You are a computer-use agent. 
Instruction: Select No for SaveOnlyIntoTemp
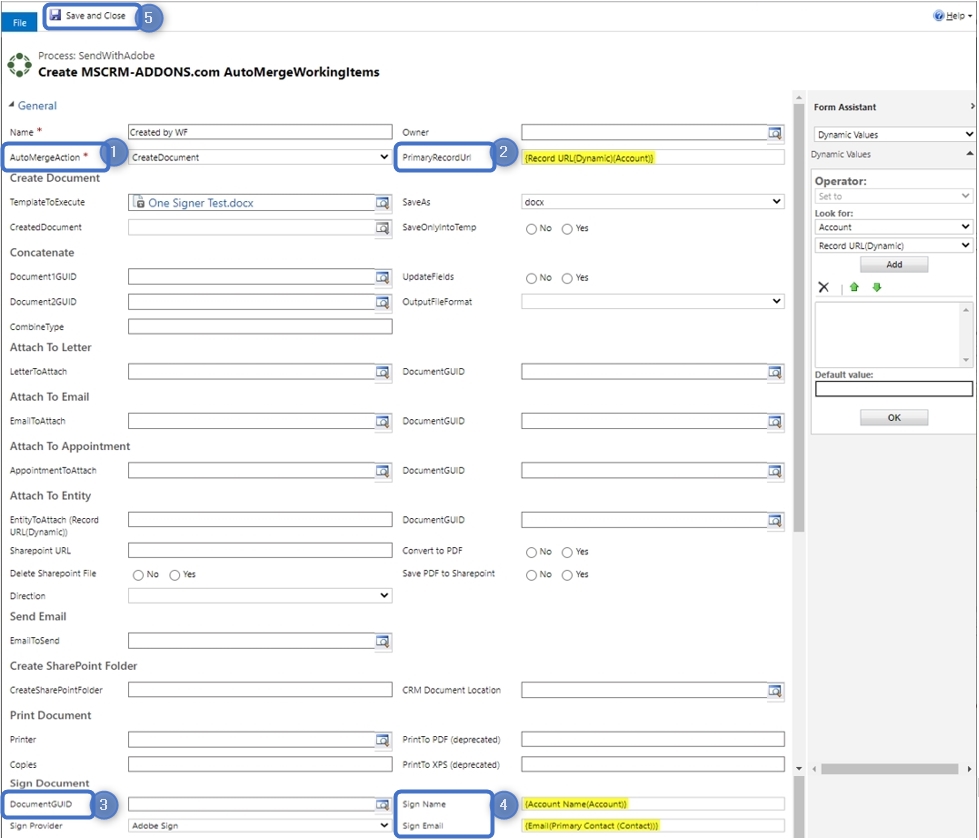[x=531, y=229]
